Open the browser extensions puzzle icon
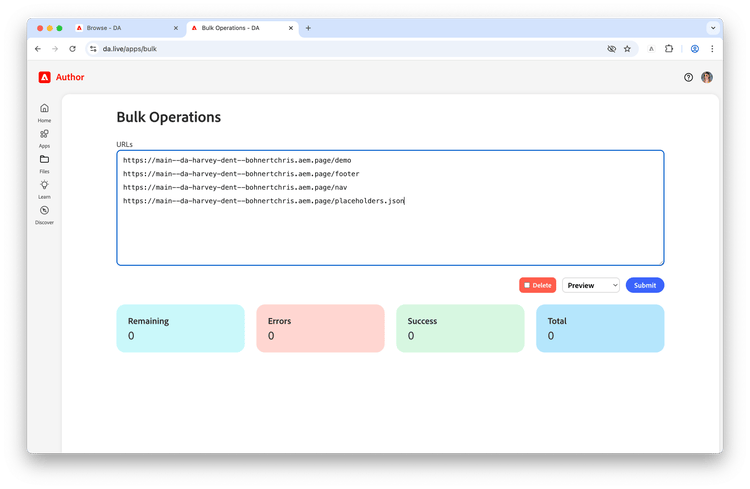 [669, 49]
